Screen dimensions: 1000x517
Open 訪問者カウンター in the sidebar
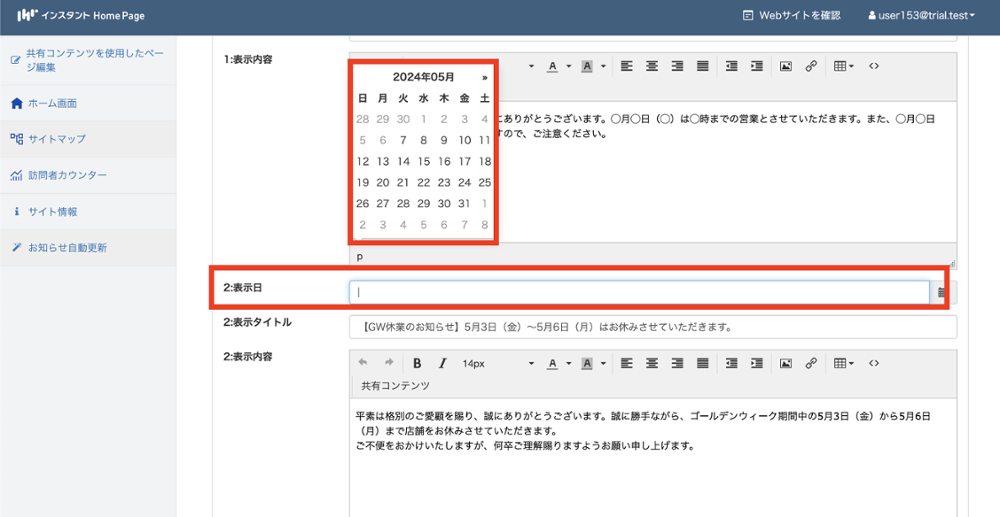click(x=67, y=176)
